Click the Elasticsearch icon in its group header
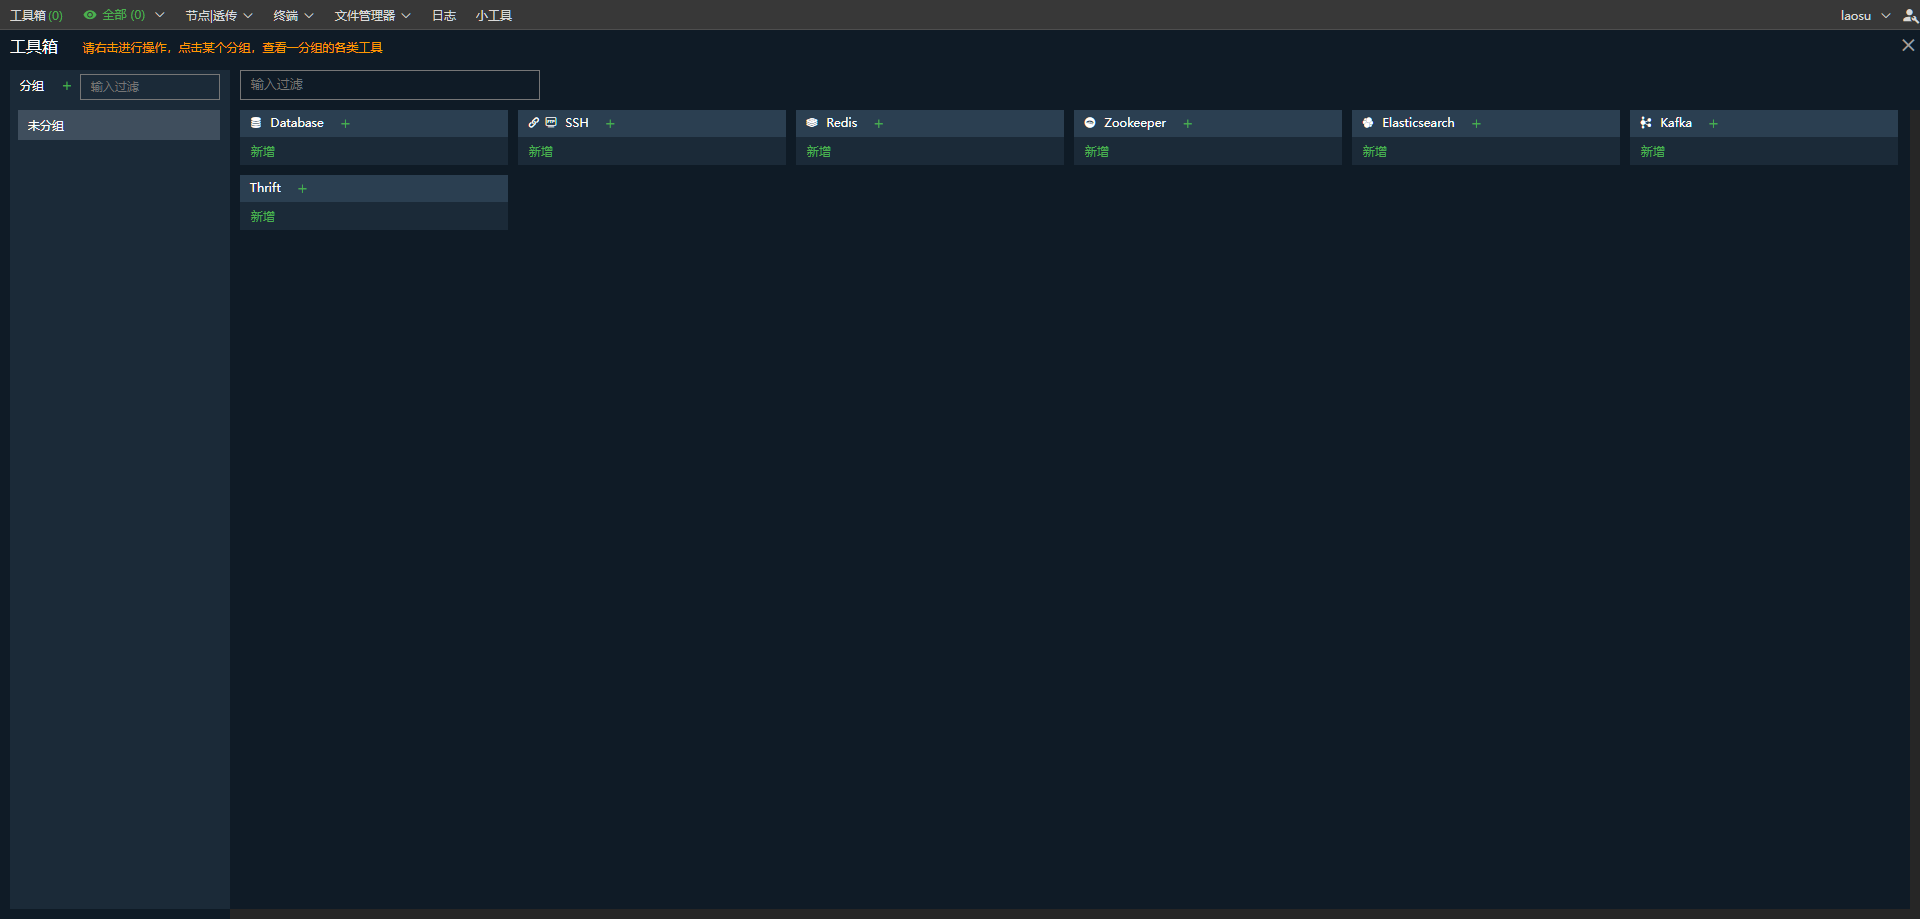 [1368, 122]
